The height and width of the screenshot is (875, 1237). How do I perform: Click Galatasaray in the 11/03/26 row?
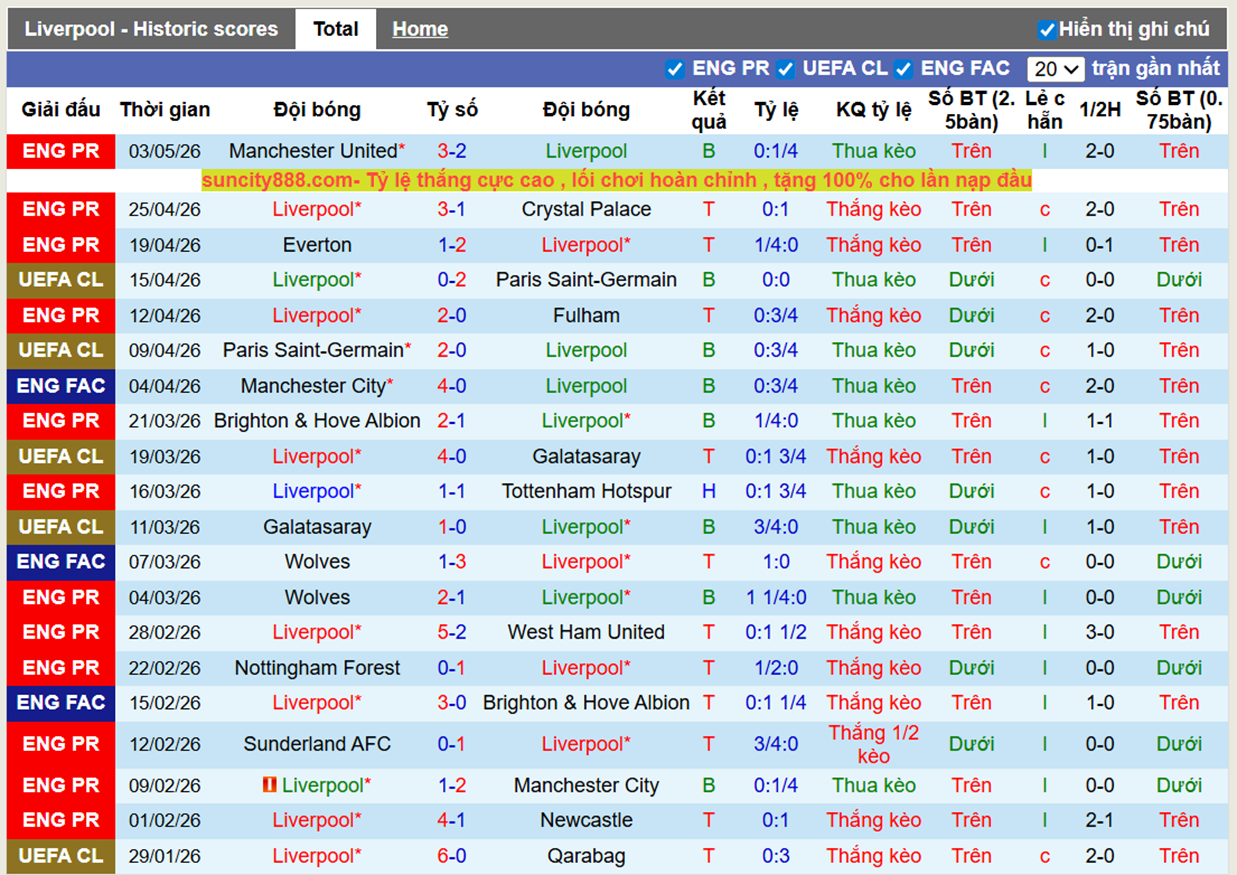[x=317, y=527]
